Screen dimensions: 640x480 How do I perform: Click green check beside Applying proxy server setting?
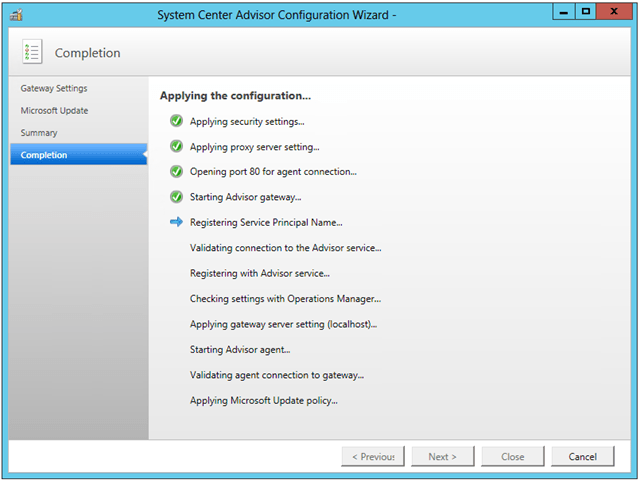point(176,146)
